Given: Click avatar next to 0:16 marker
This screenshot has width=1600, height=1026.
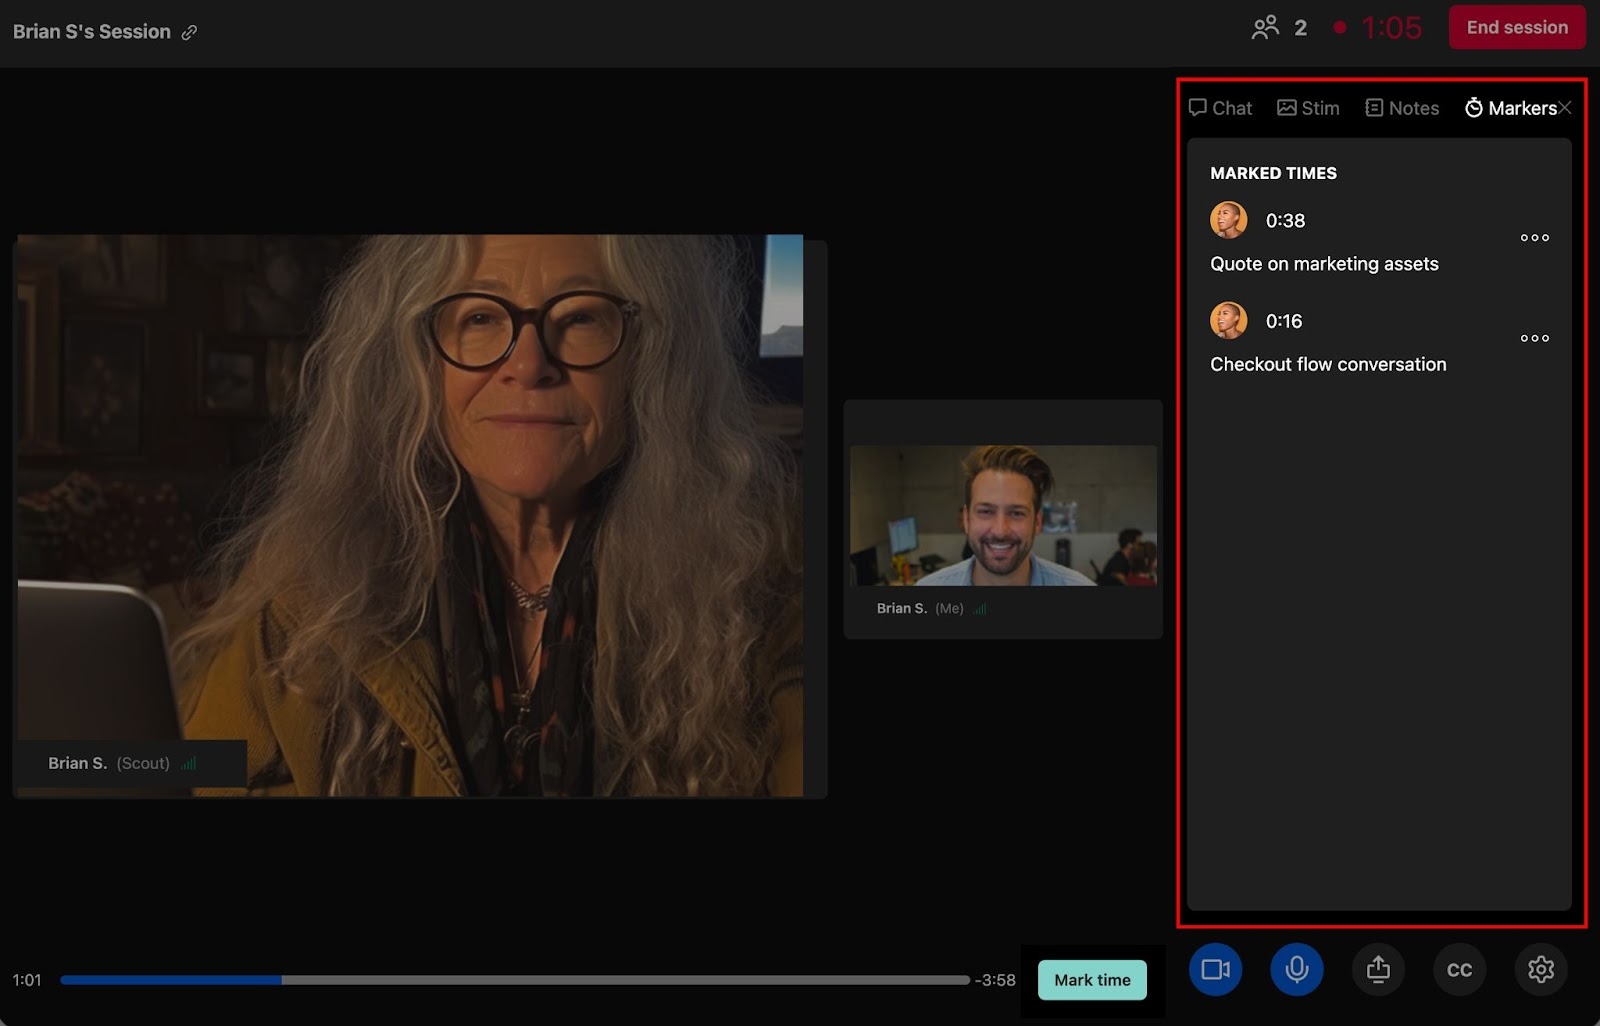Looking at the screenshot, I should [x=1228, y=321].
